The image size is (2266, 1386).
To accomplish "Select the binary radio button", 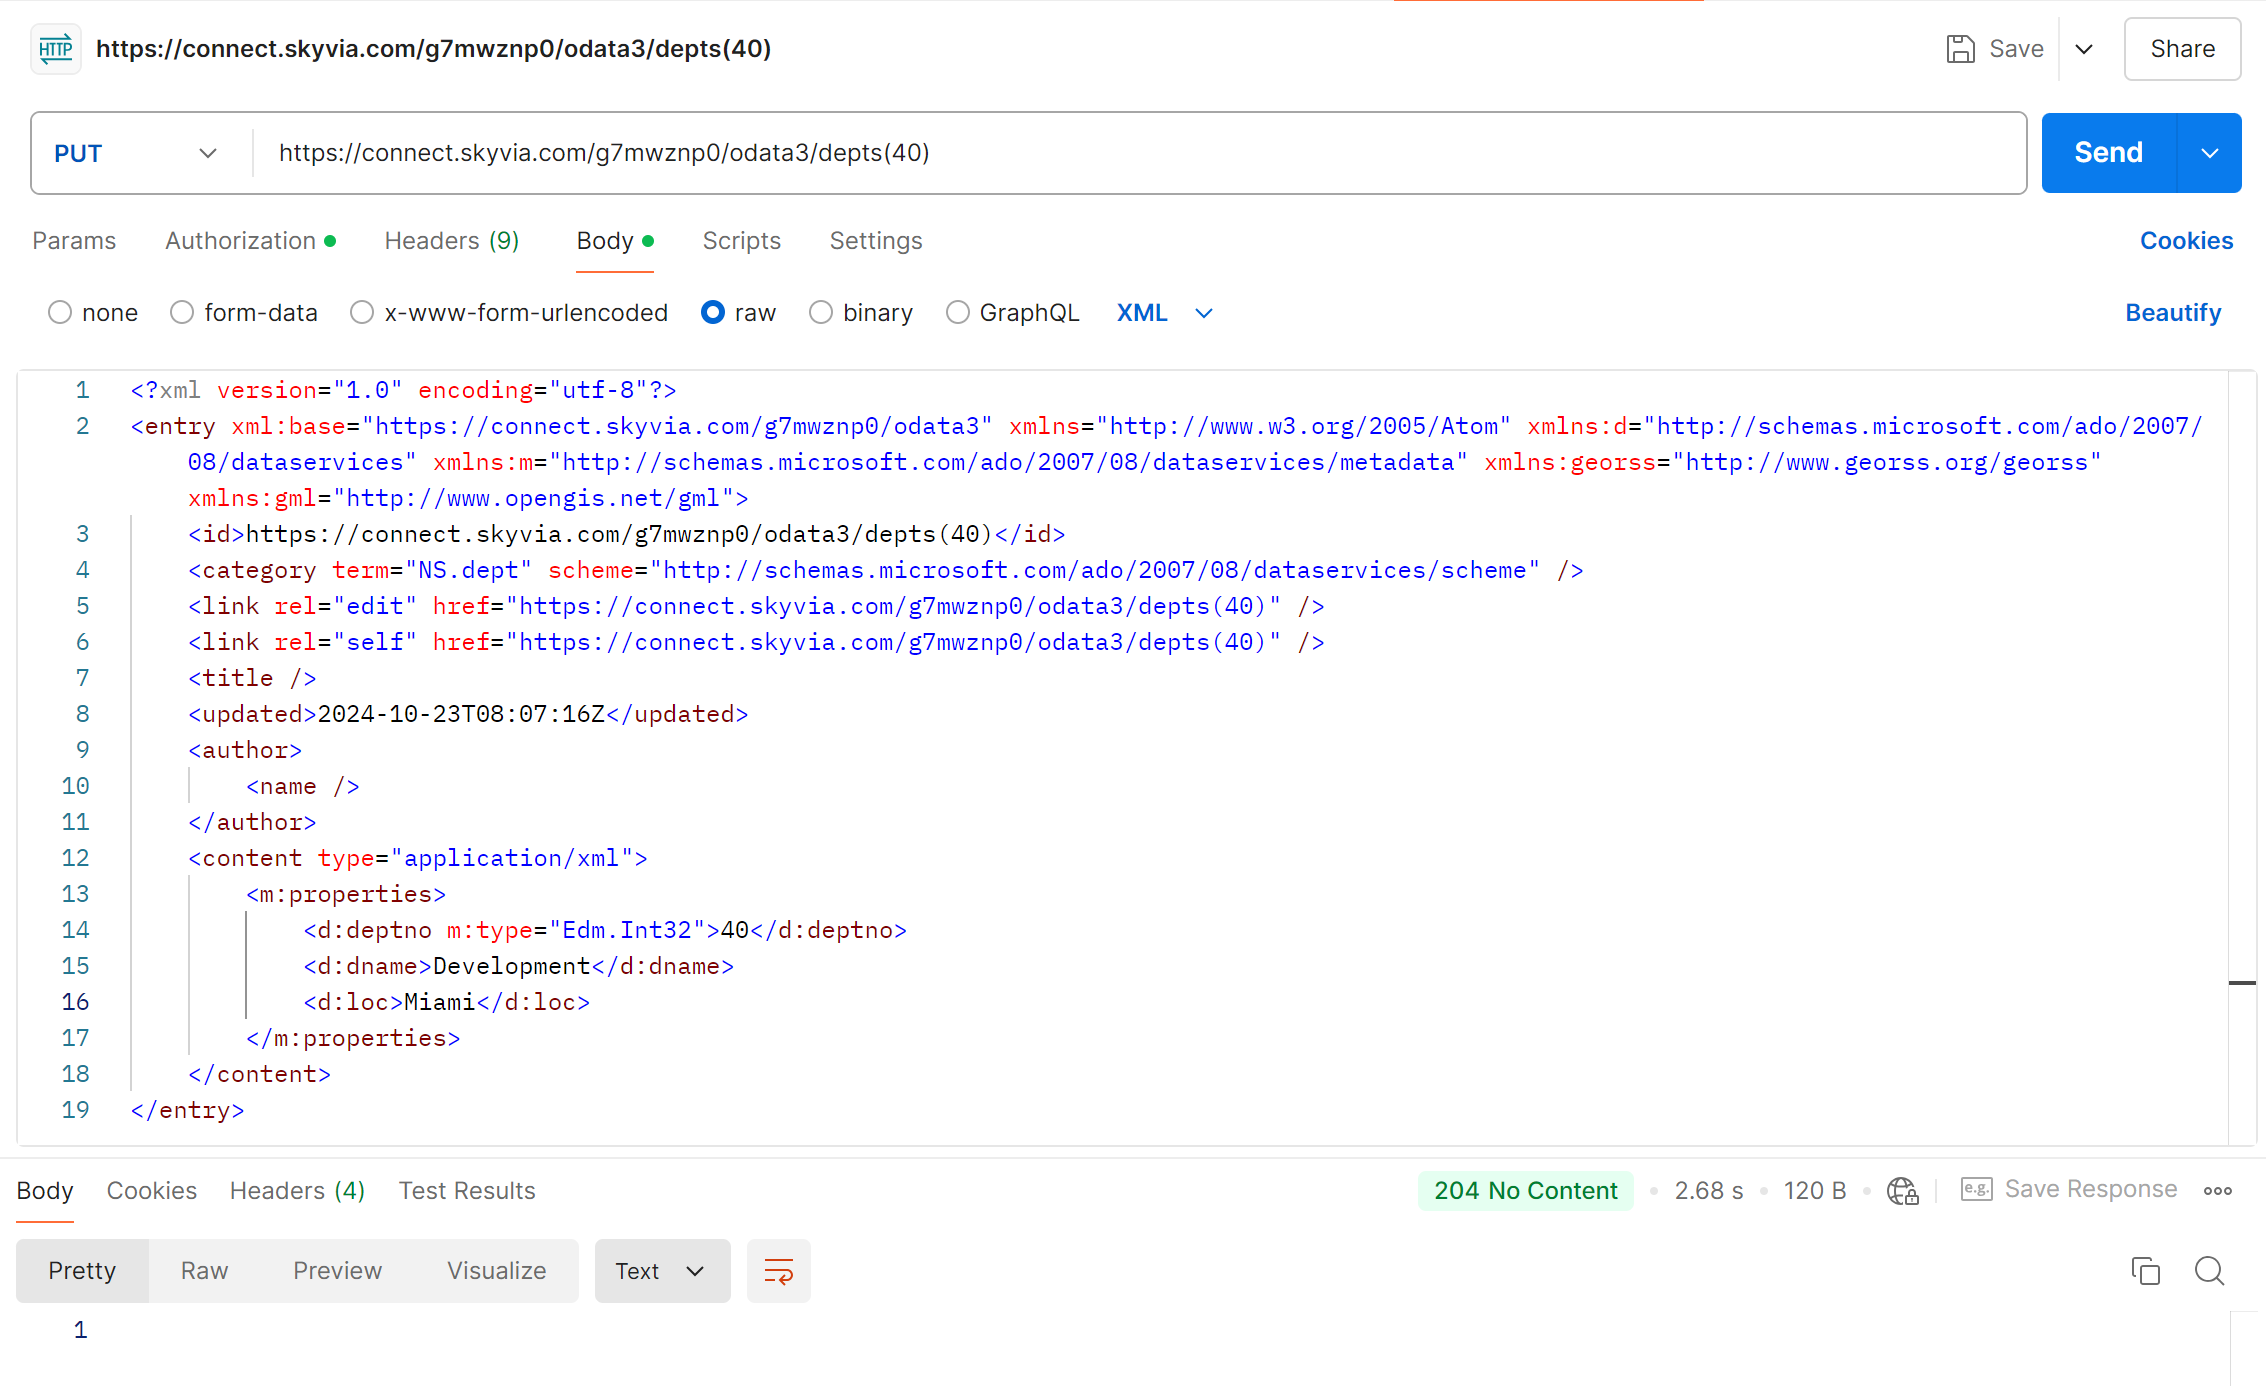I will pos(819,312).
